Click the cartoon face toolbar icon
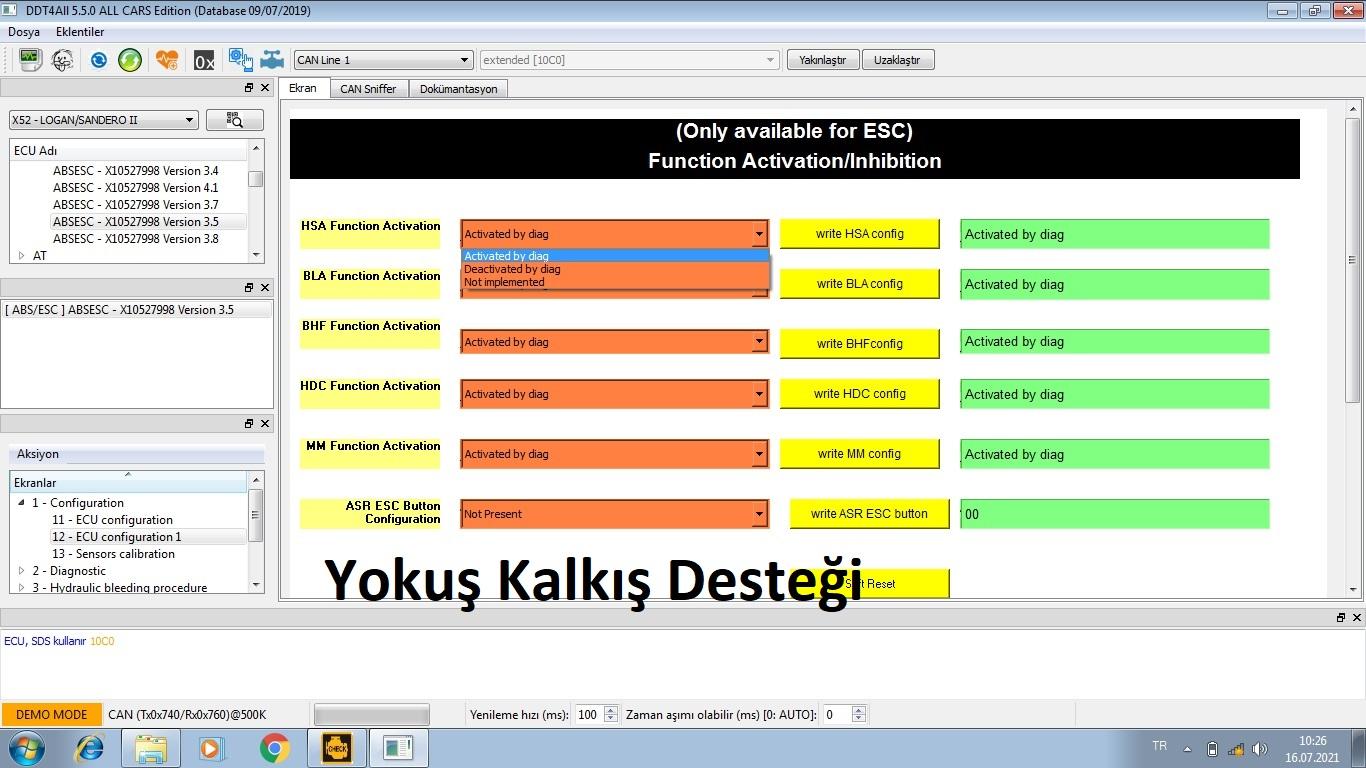 tap(62, 60)
